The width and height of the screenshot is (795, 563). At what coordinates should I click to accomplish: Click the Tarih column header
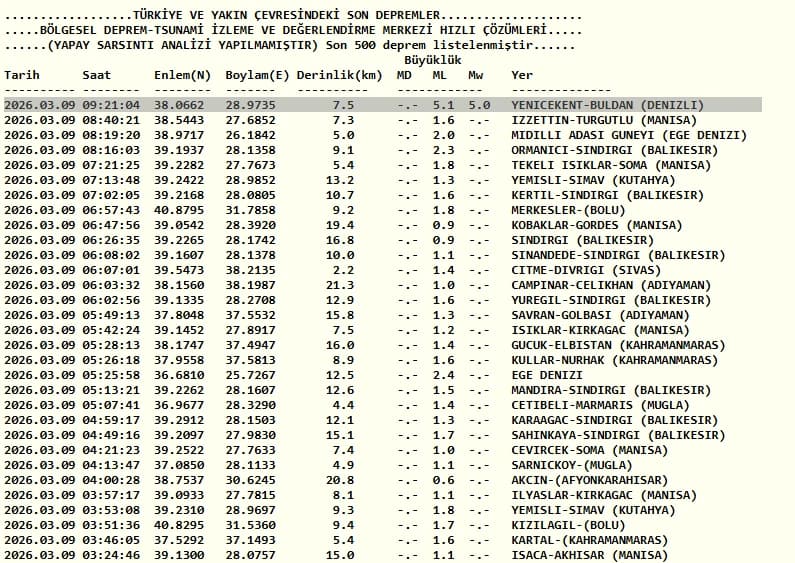[22, 75]
